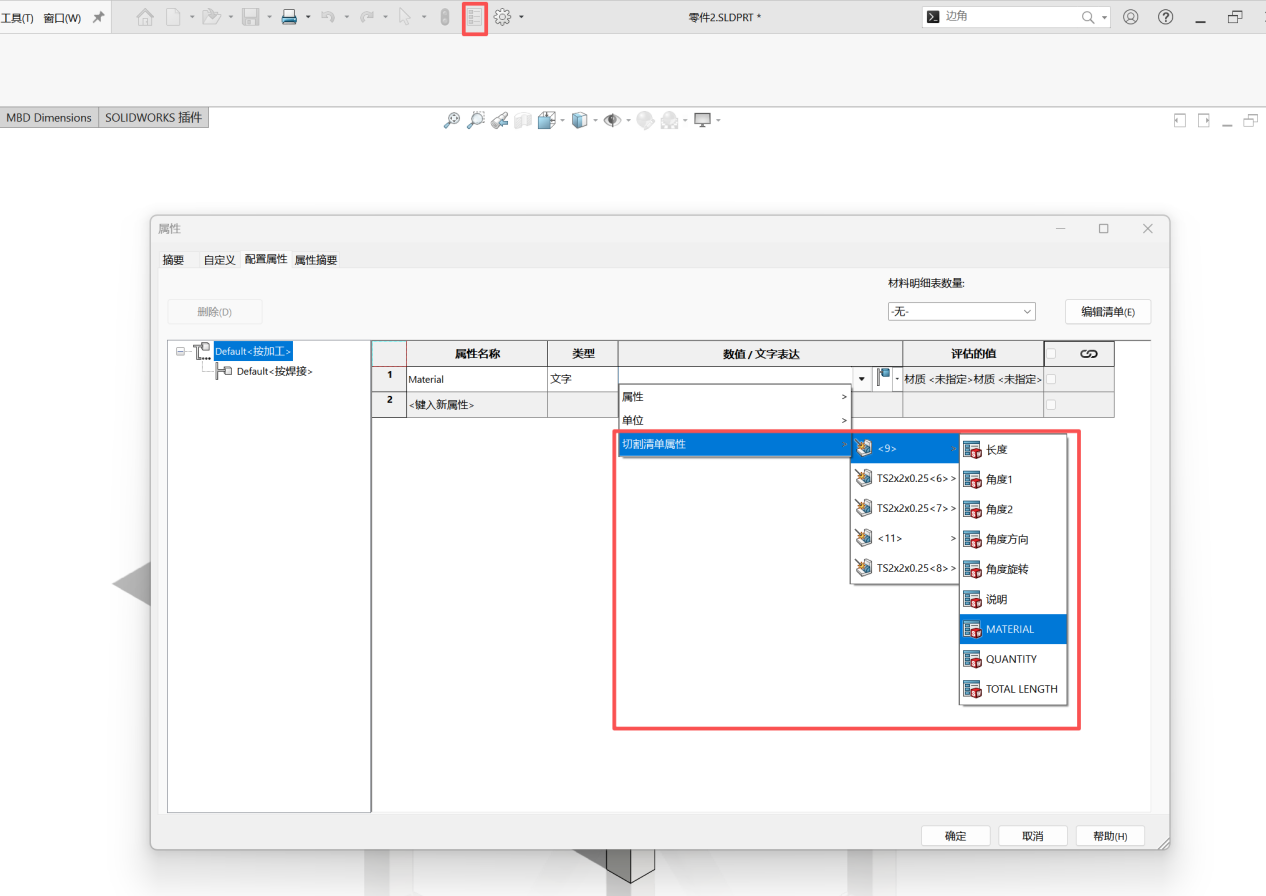Choose the Select cursor tool
Viewport: 1266px width, 896px height.
pos(404,17)
